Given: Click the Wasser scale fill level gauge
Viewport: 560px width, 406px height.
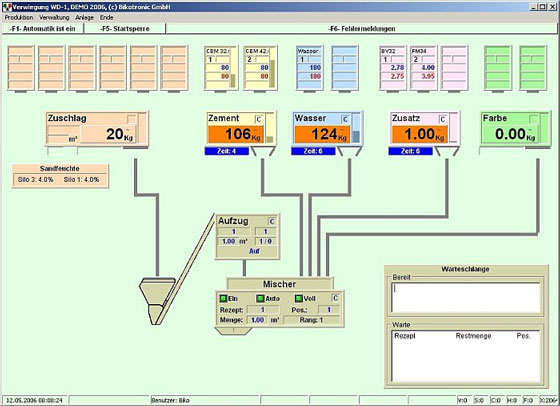Looking at the screenshot, I should (x=356, y=129).
